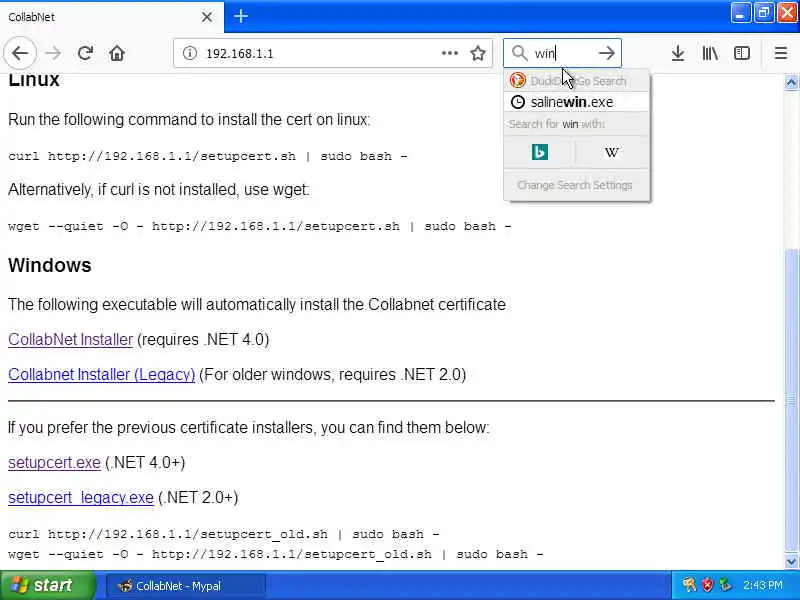The width and height of the screenshot is (800, 600).
Task: Toggle the sidebar view
Action: 741,53
